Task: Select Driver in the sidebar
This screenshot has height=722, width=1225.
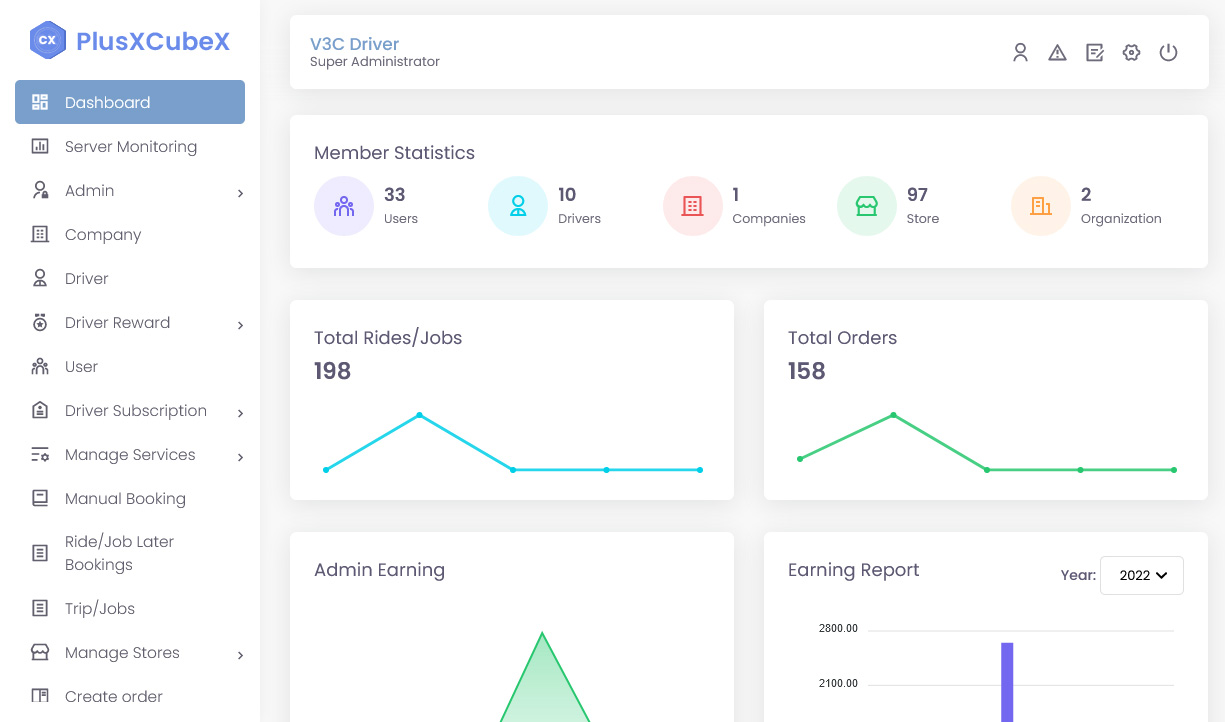Action: tap(130, 278)
